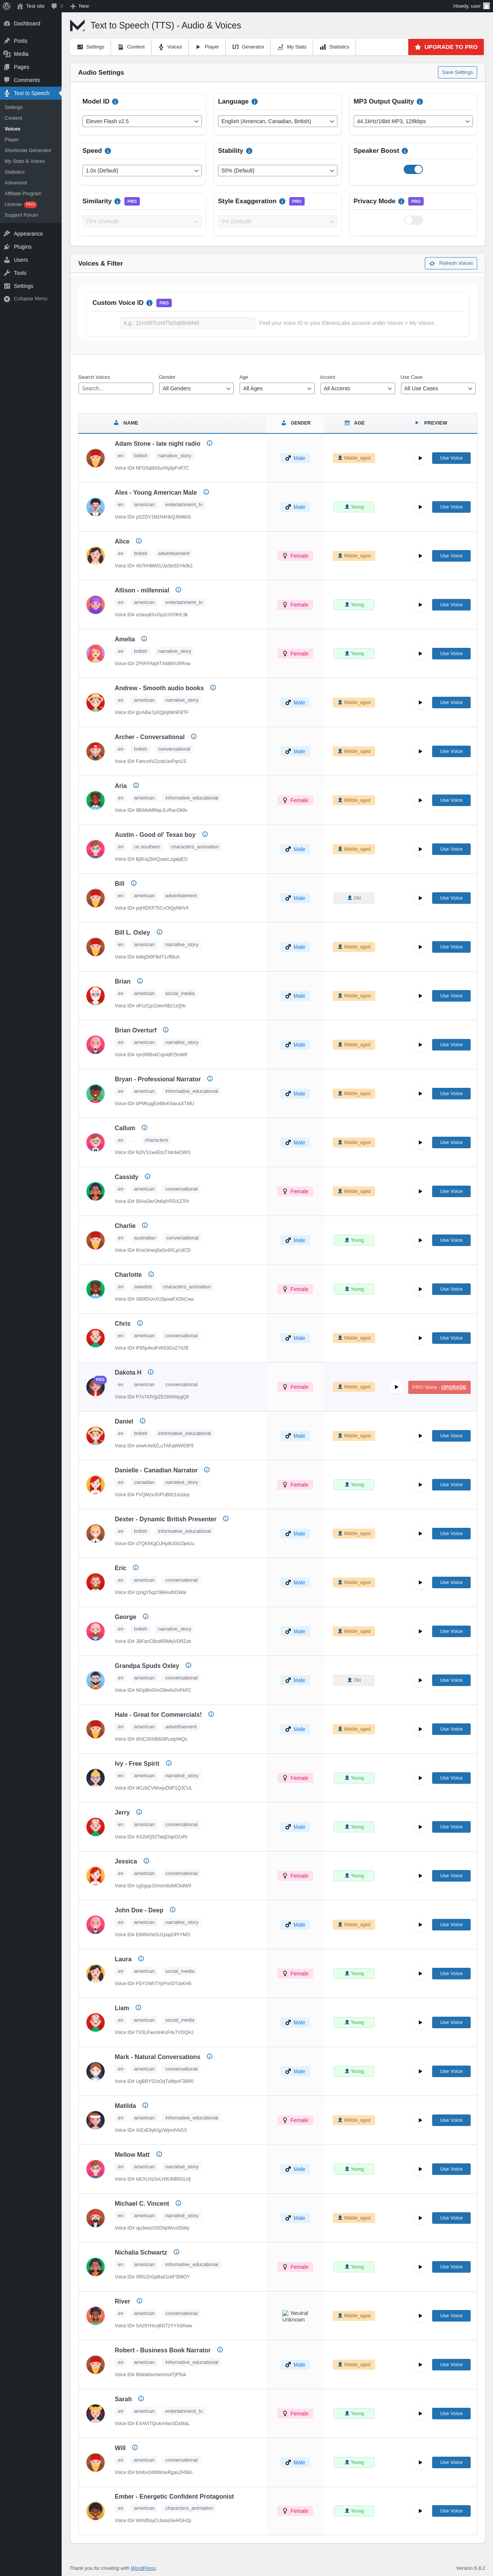Expand the MP3 Output Quality dropdown
The image size is (493, 2576).
pos(413,121)
